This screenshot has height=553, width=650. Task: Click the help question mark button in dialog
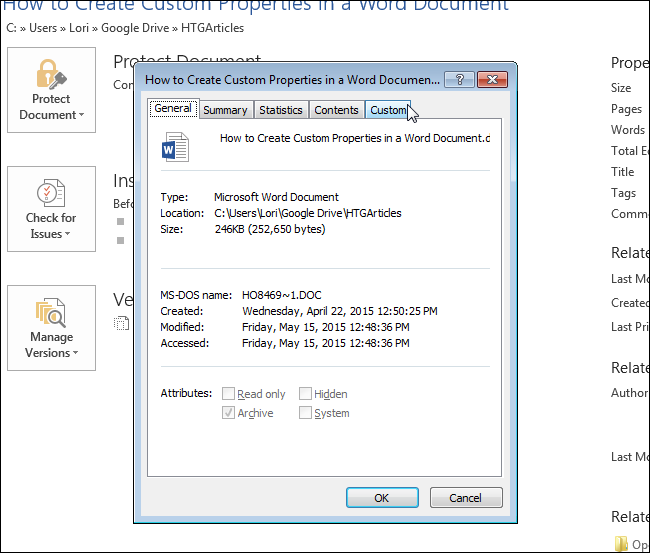click(459, 79)
